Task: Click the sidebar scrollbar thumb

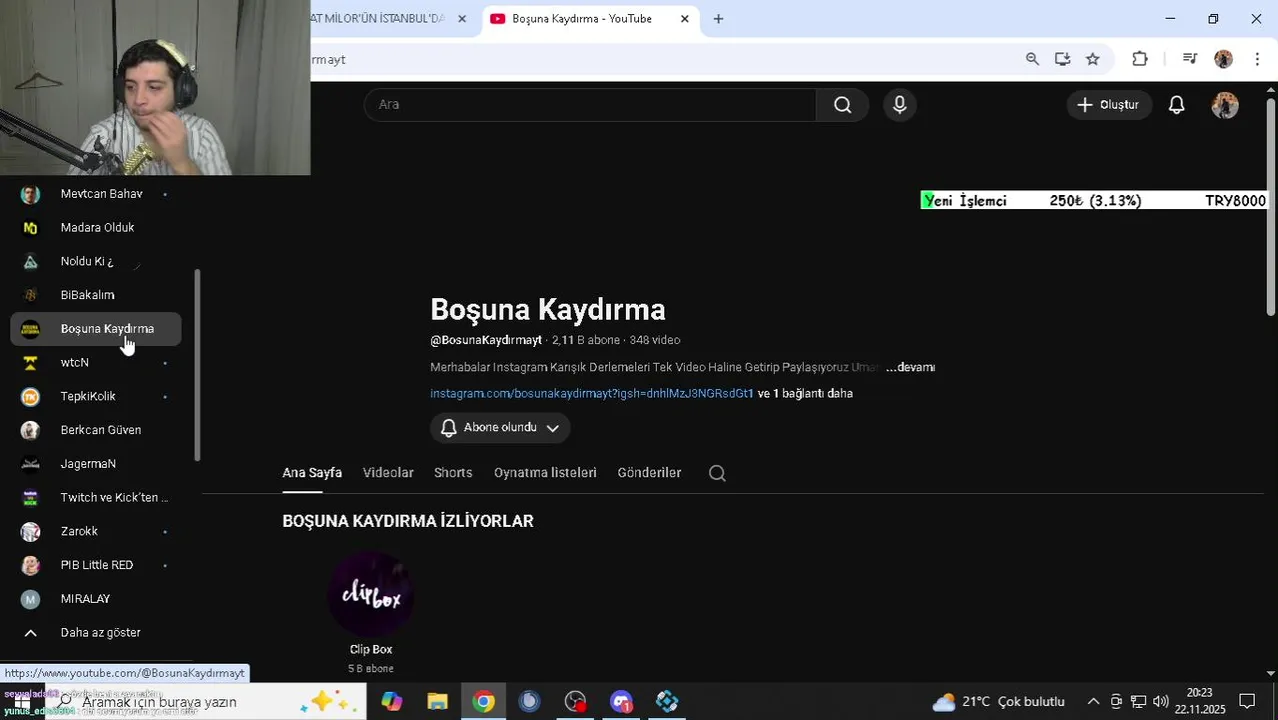Action: (x=197, y=365)
